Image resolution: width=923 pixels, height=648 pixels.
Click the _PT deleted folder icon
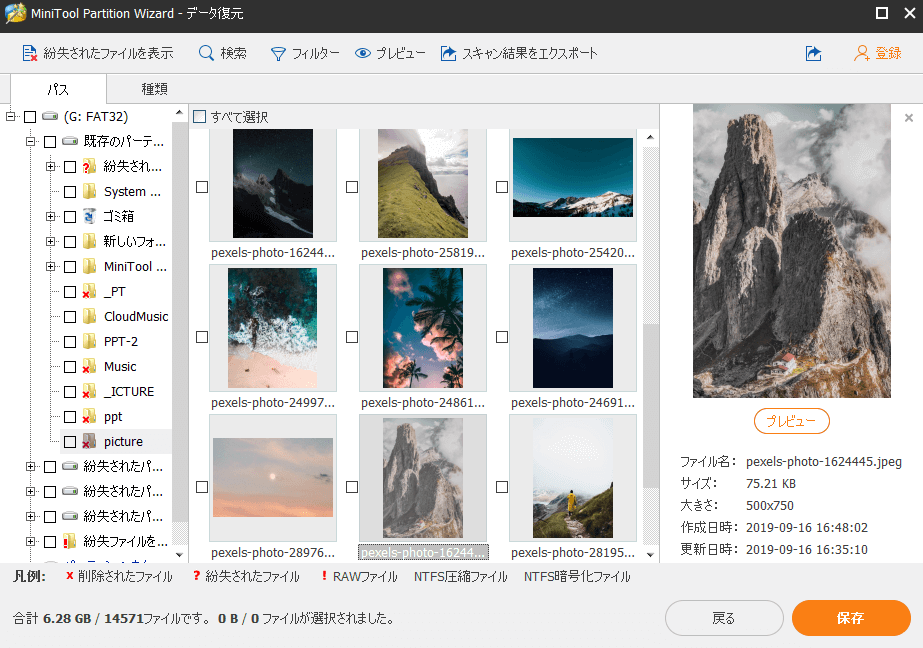[x=89, y=291]
